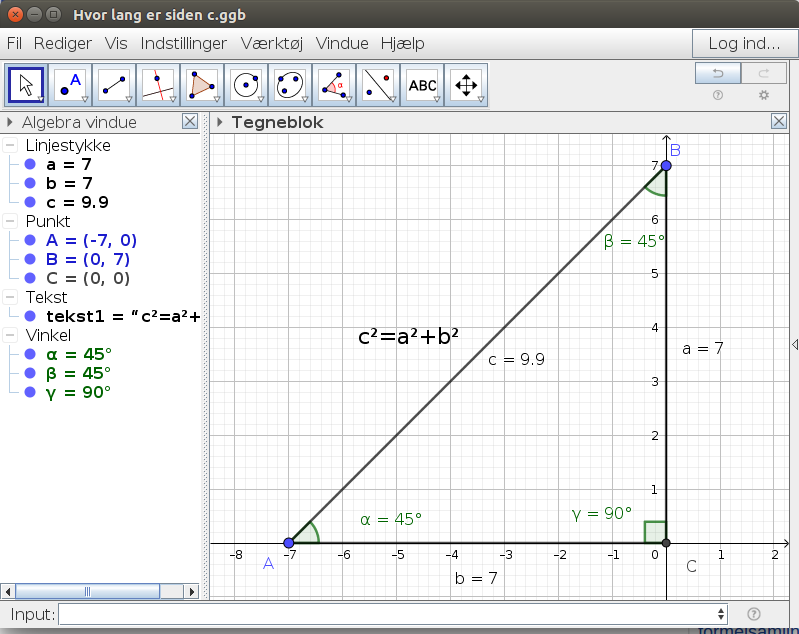This screenshot has height=634, width=799.
Task: Open the Hjælp menu
Action: pos(403,43)
